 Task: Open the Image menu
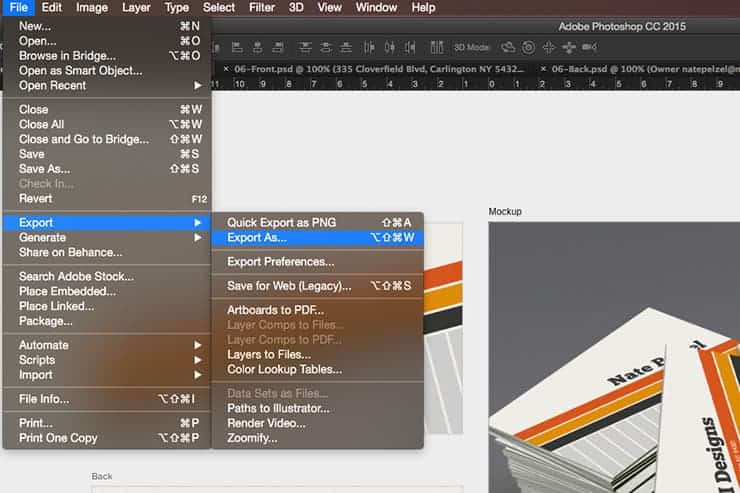point(92,8)
